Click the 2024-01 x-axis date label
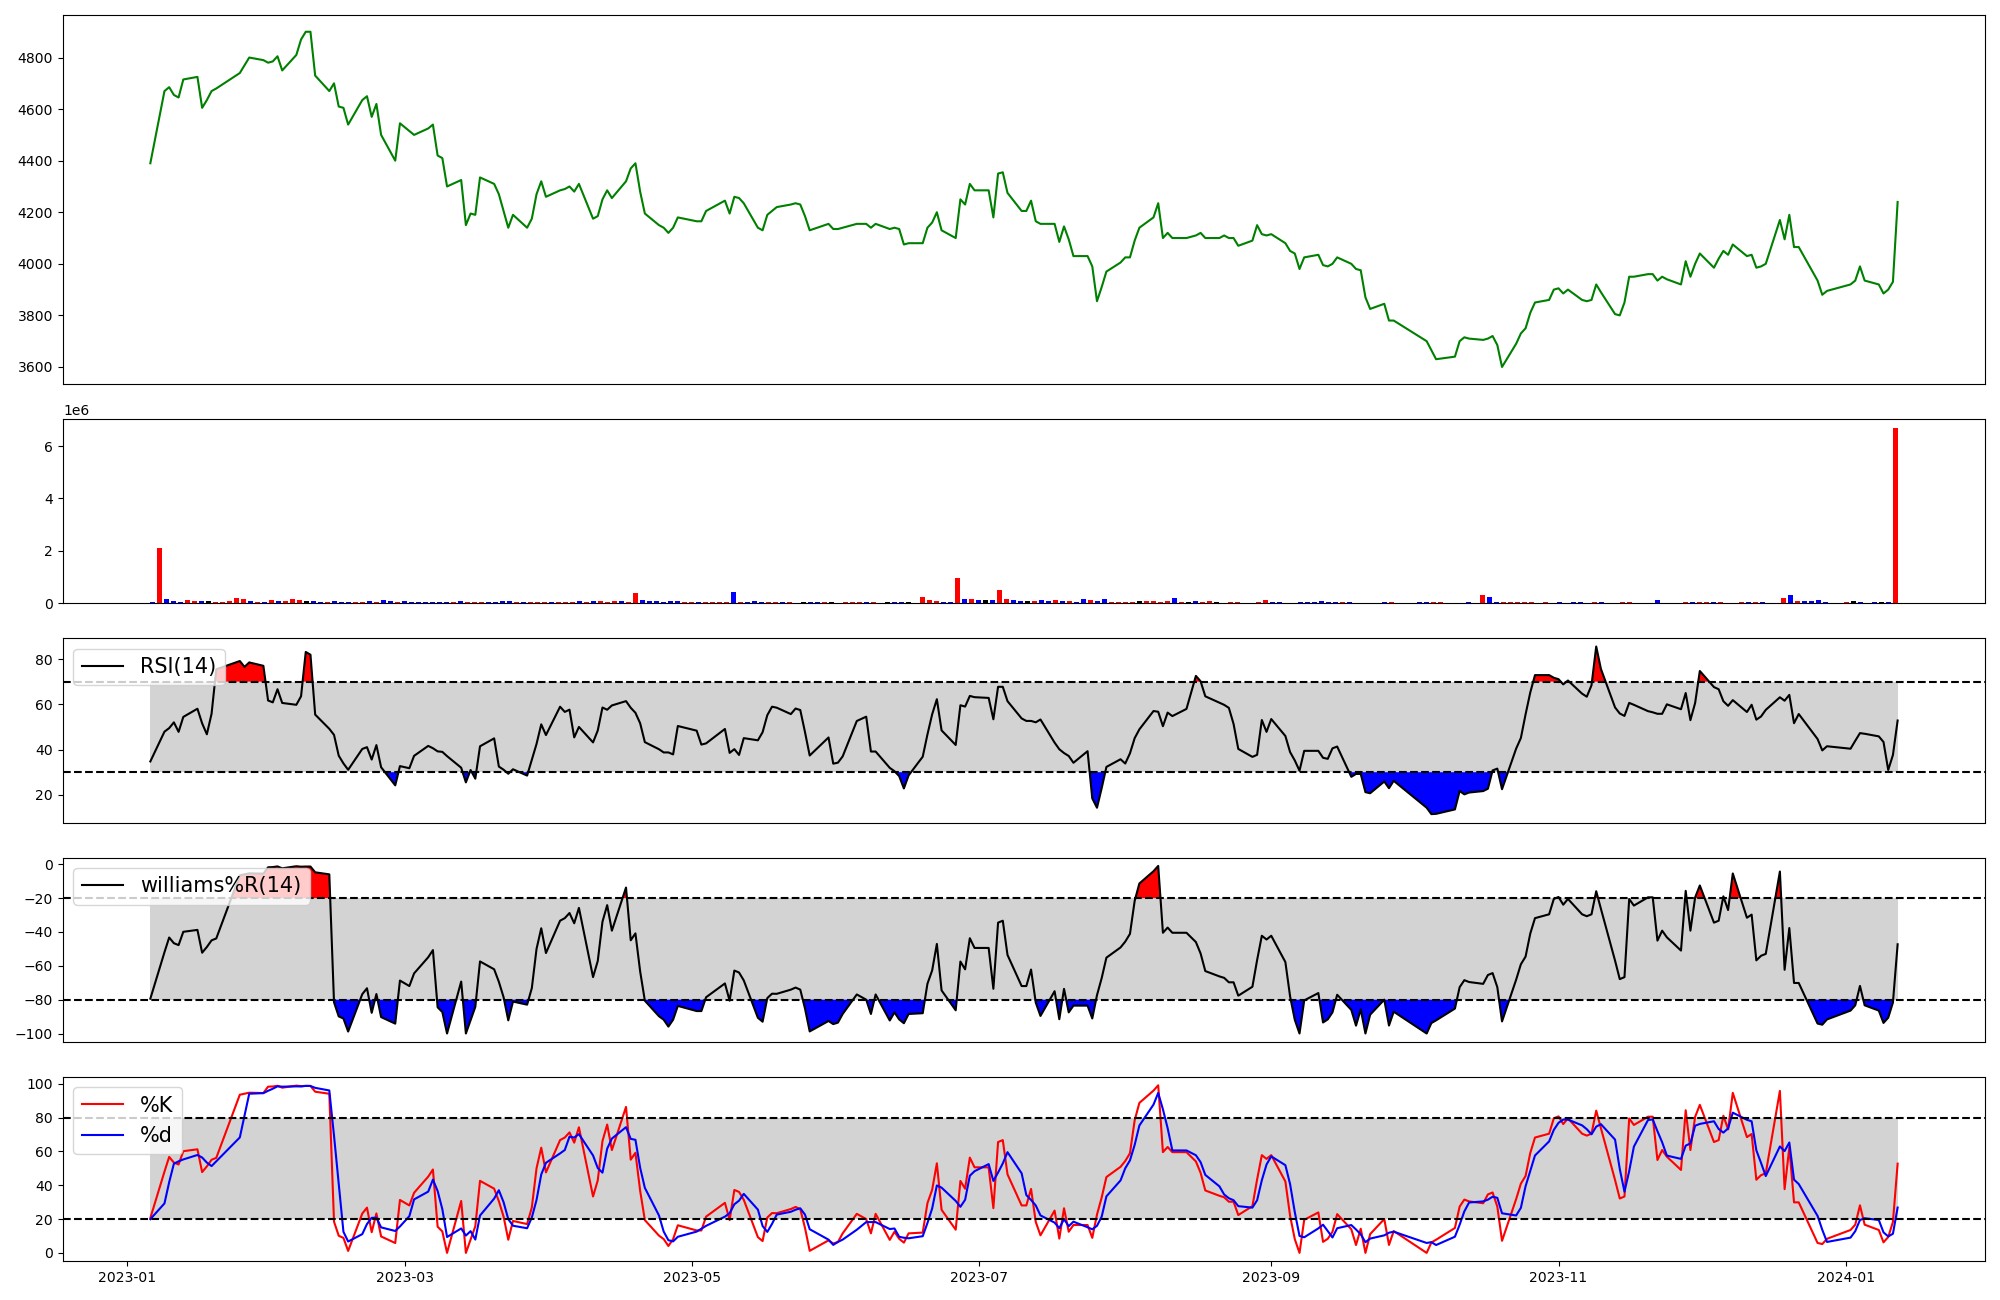 pos(1846,1277)
